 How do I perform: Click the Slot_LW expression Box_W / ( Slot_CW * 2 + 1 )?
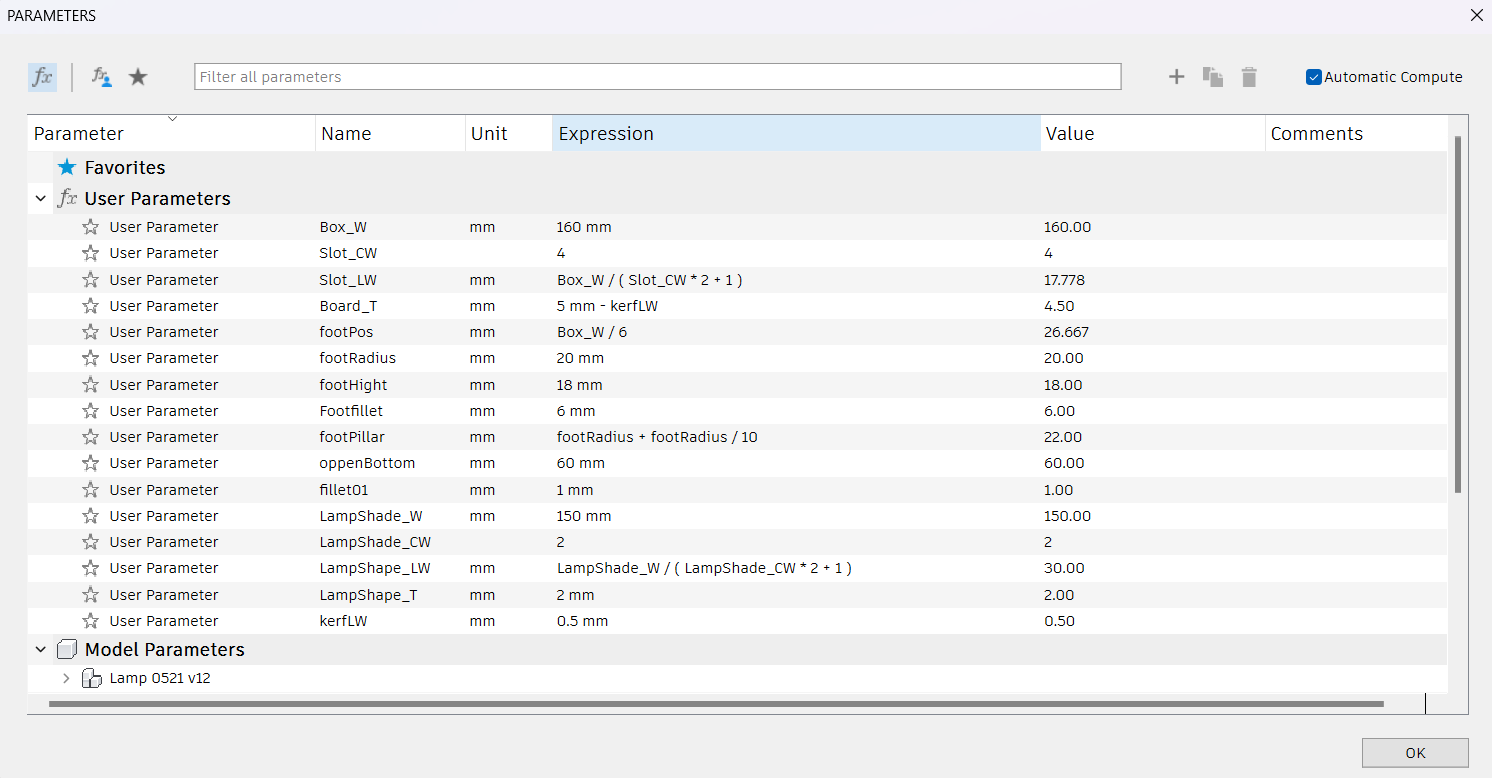coord(650,280)
